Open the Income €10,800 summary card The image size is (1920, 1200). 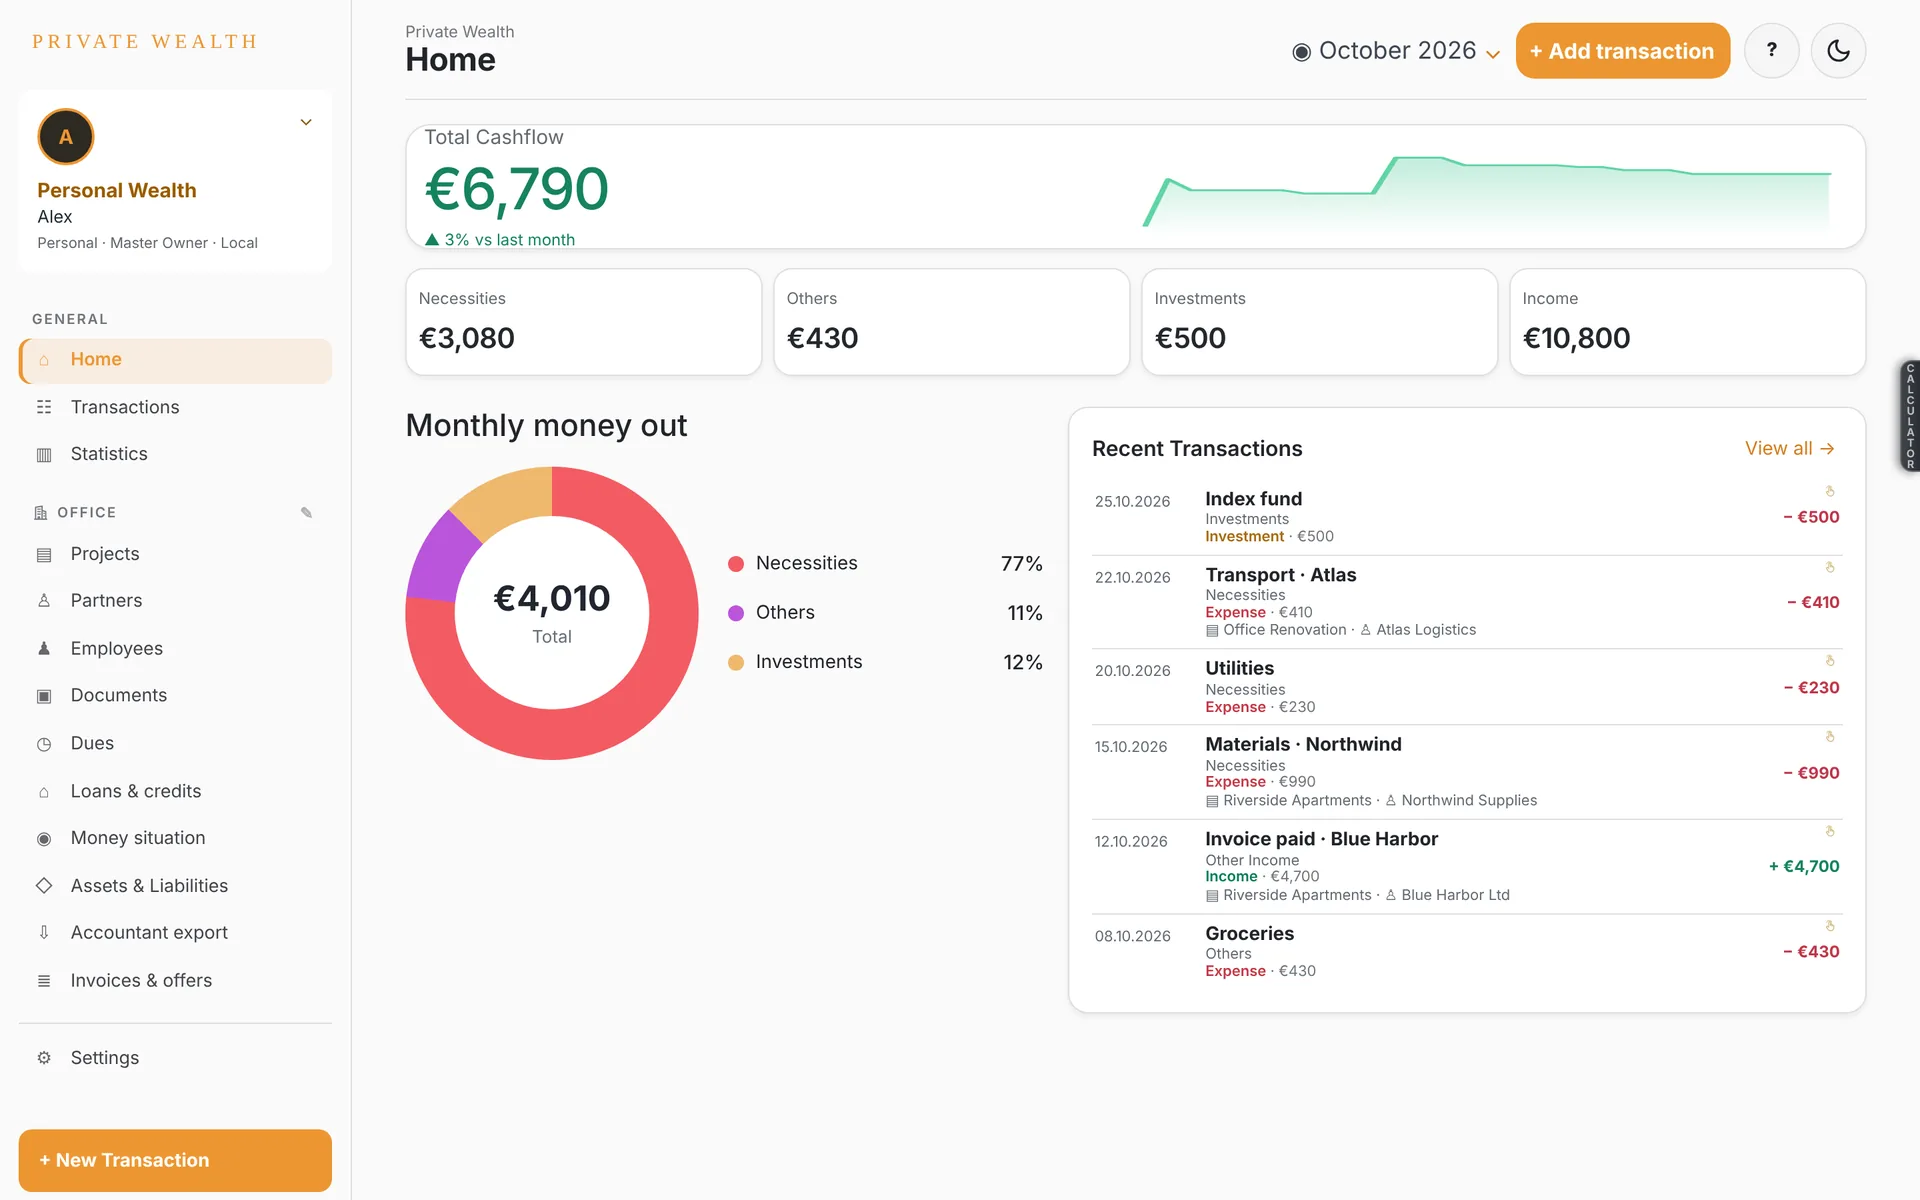[1688, 322]
